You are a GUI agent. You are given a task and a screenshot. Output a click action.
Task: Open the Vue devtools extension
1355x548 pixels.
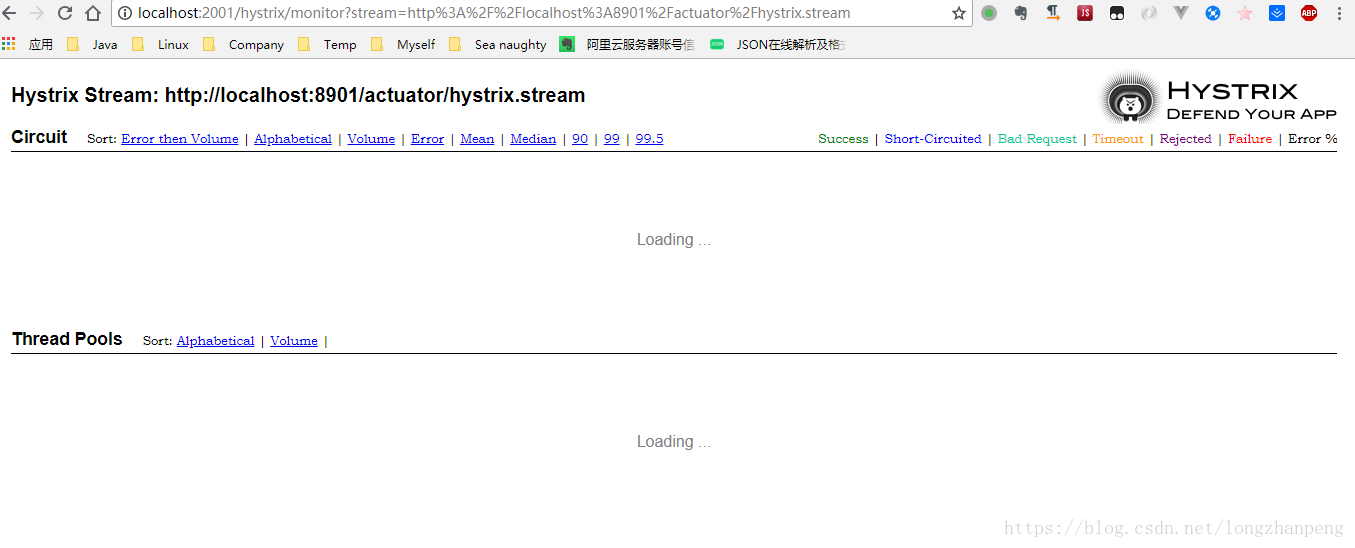tap(1181, 13)
